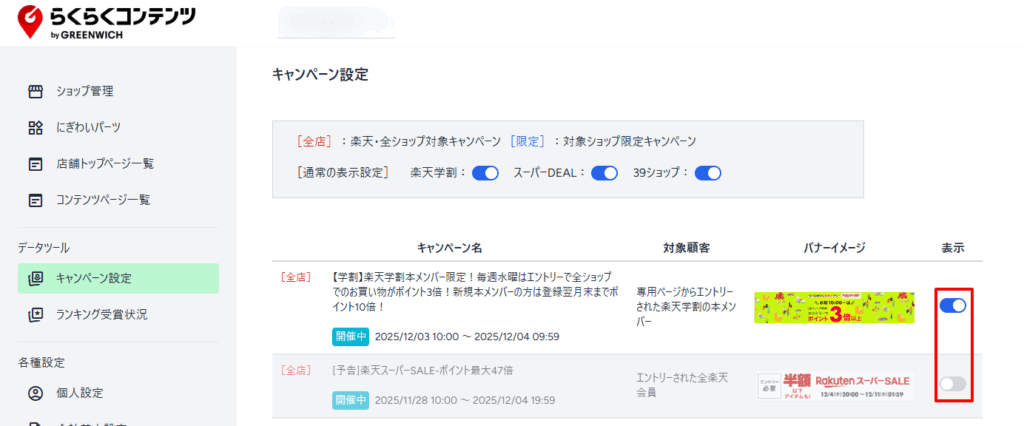This screenshot has height=426, width=1024.
Task: Click the 【学割】楽天学割本メンバー限定 campaign name
Action: point(470,292)
